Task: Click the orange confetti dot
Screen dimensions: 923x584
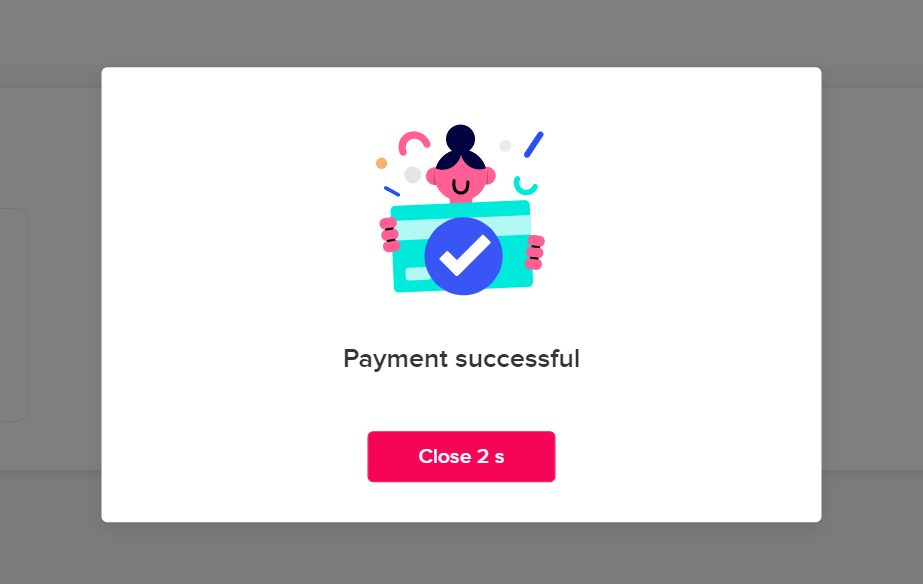Action: click(381, 163)
